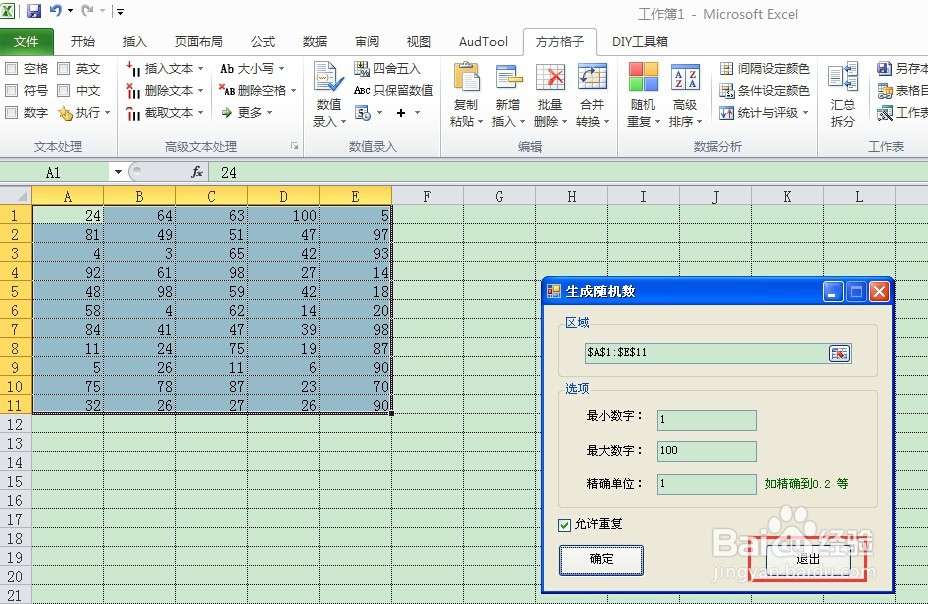This screenshot has height=604, width=928.
Task: Click the select-all corner of the sheet
Action: click(15, 196)
